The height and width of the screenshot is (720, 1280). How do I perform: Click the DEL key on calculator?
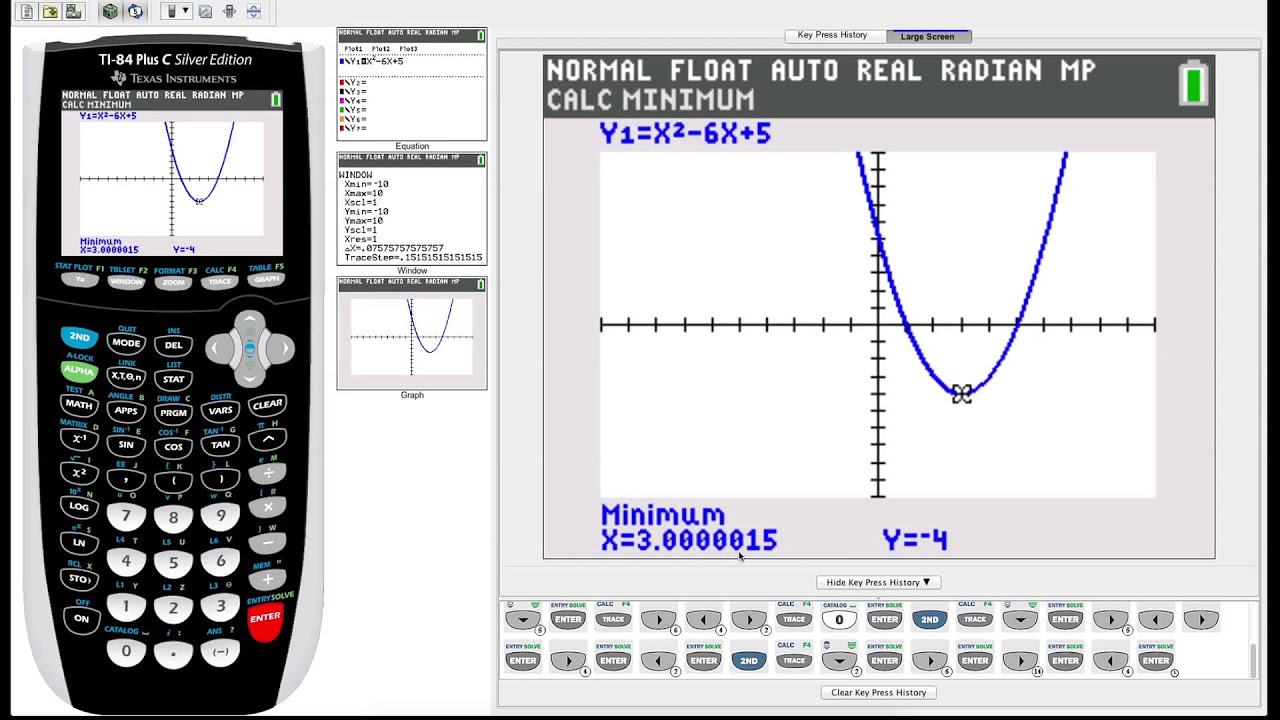coord(173,345)
